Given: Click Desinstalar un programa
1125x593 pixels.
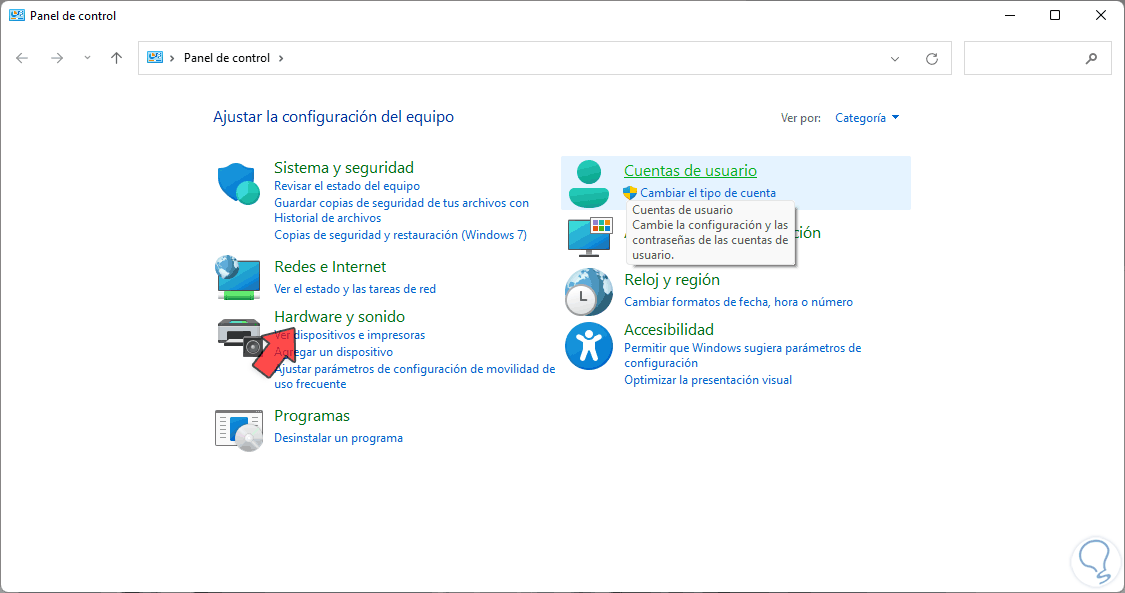Looking at the screenshot, I should pos(338,438).
